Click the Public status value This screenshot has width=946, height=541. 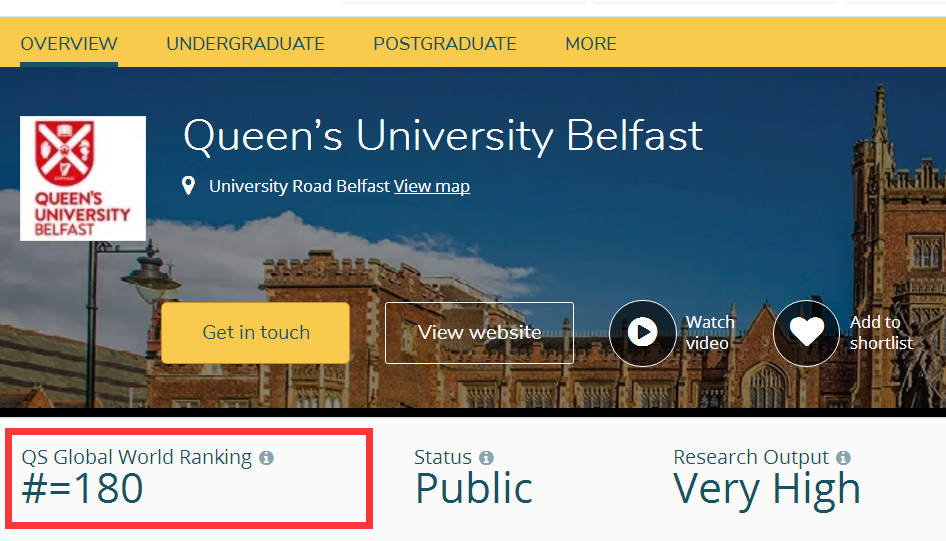(x=474, y=490)
